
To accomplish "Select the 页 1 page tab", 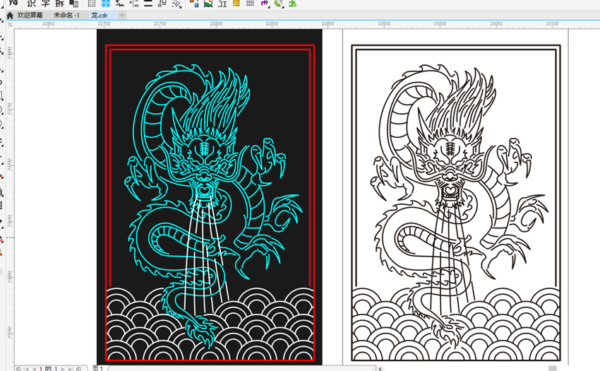I will [x=98, y=369].
